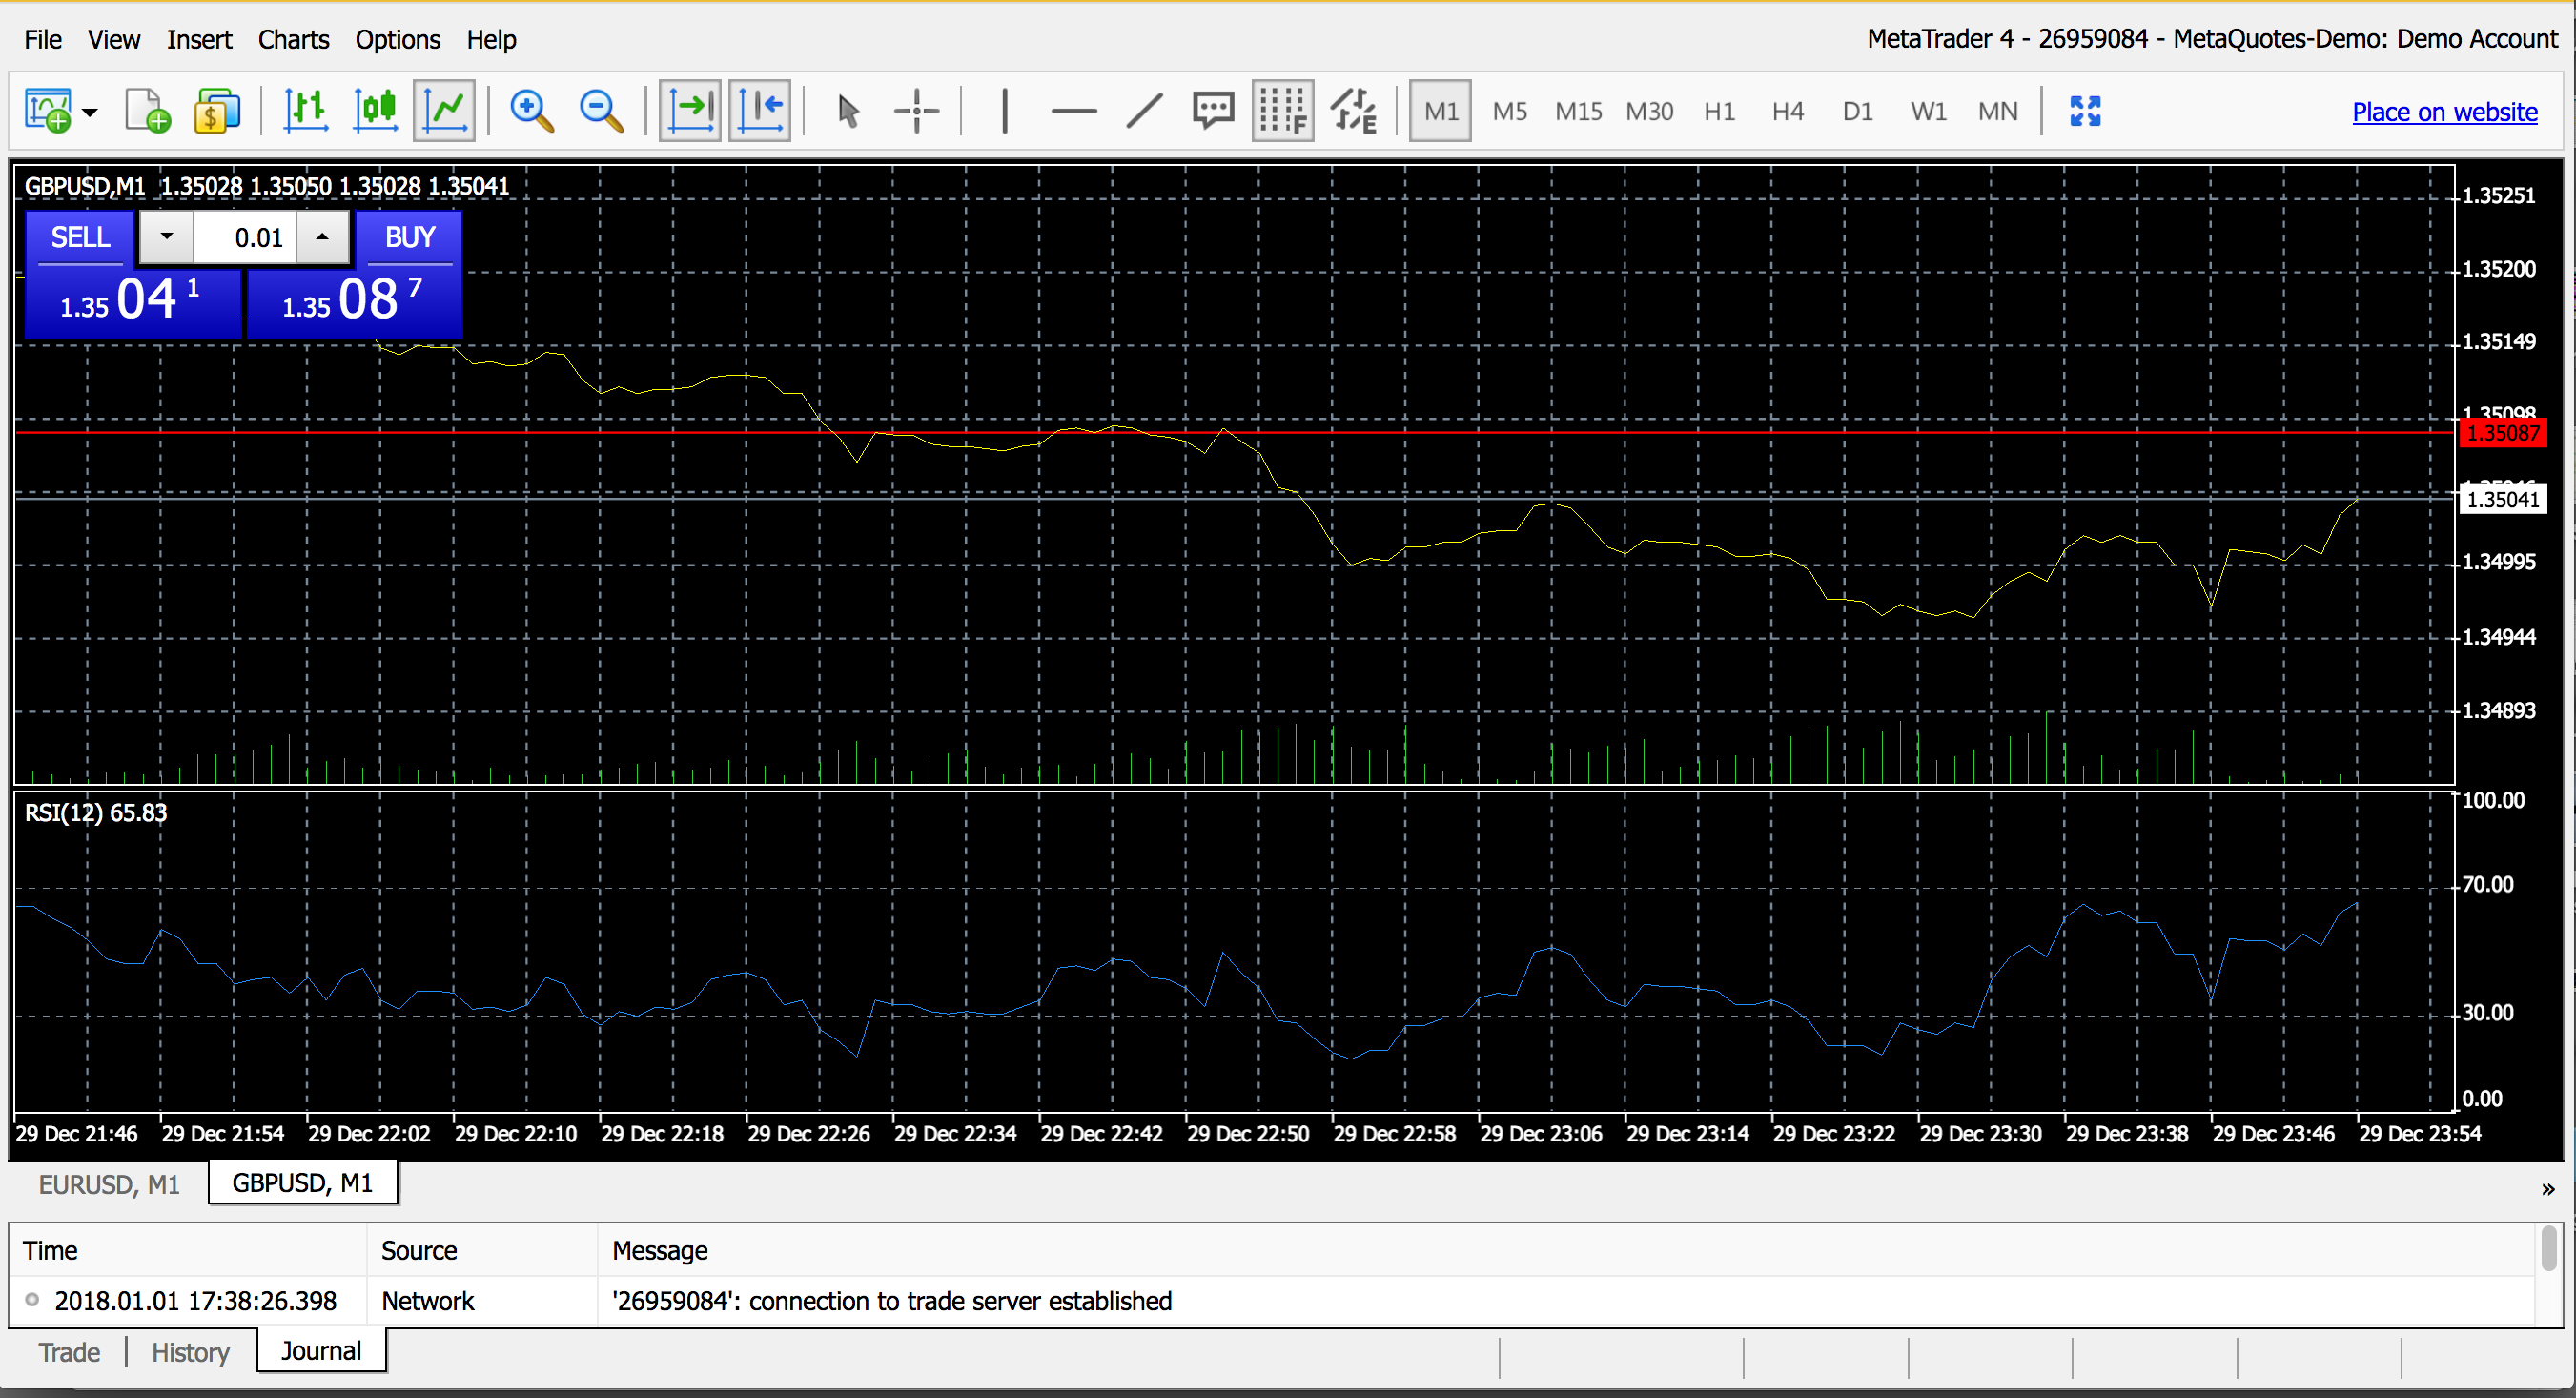Select the connection established journal row
The image size is (2576, 1398).
point(1272,1301)
